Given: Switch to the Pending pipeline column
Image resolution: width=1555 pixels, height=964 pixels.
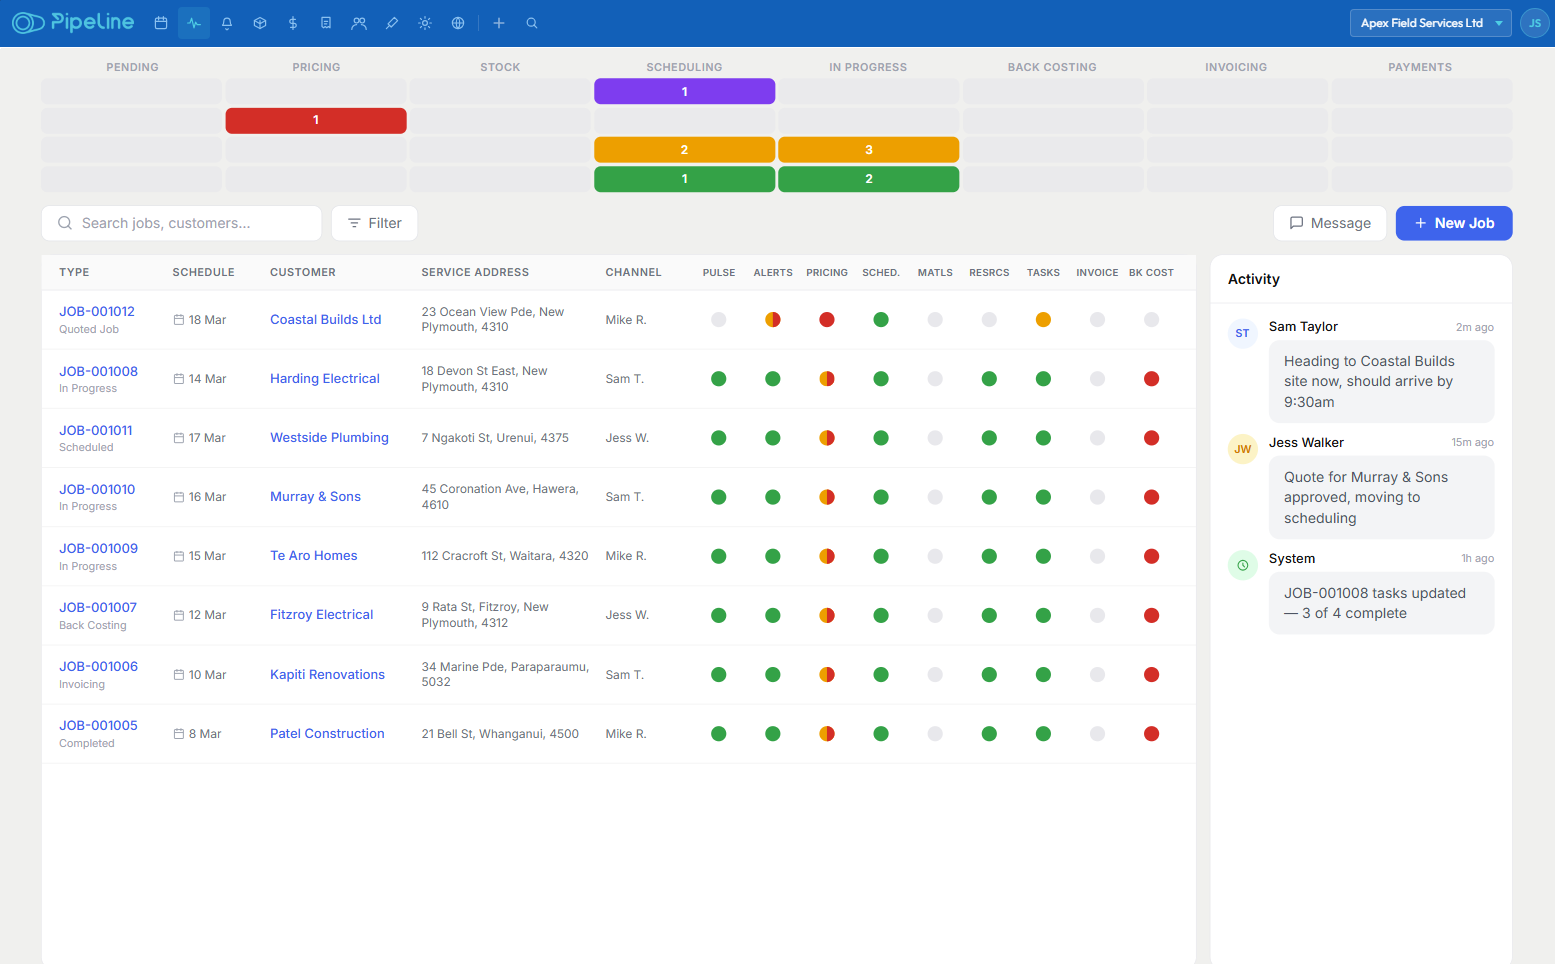Looking at the screenshot, I should coord(132,67).
